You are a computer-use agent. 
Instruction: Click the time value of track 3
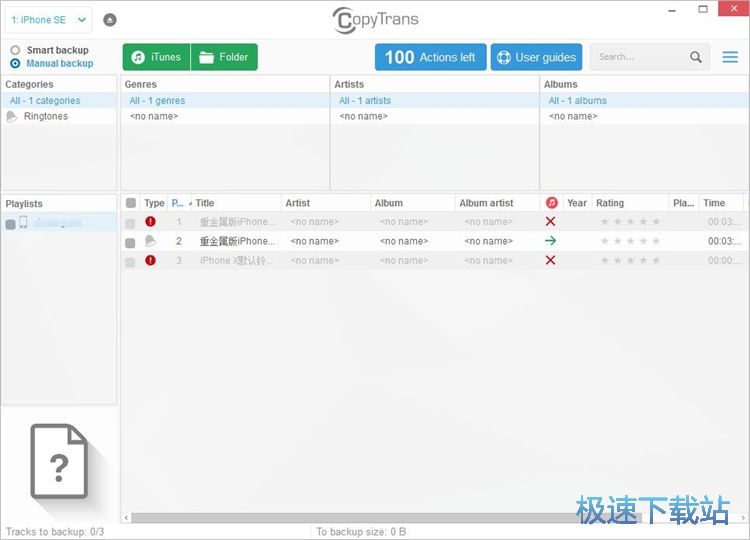click(723, 260)
